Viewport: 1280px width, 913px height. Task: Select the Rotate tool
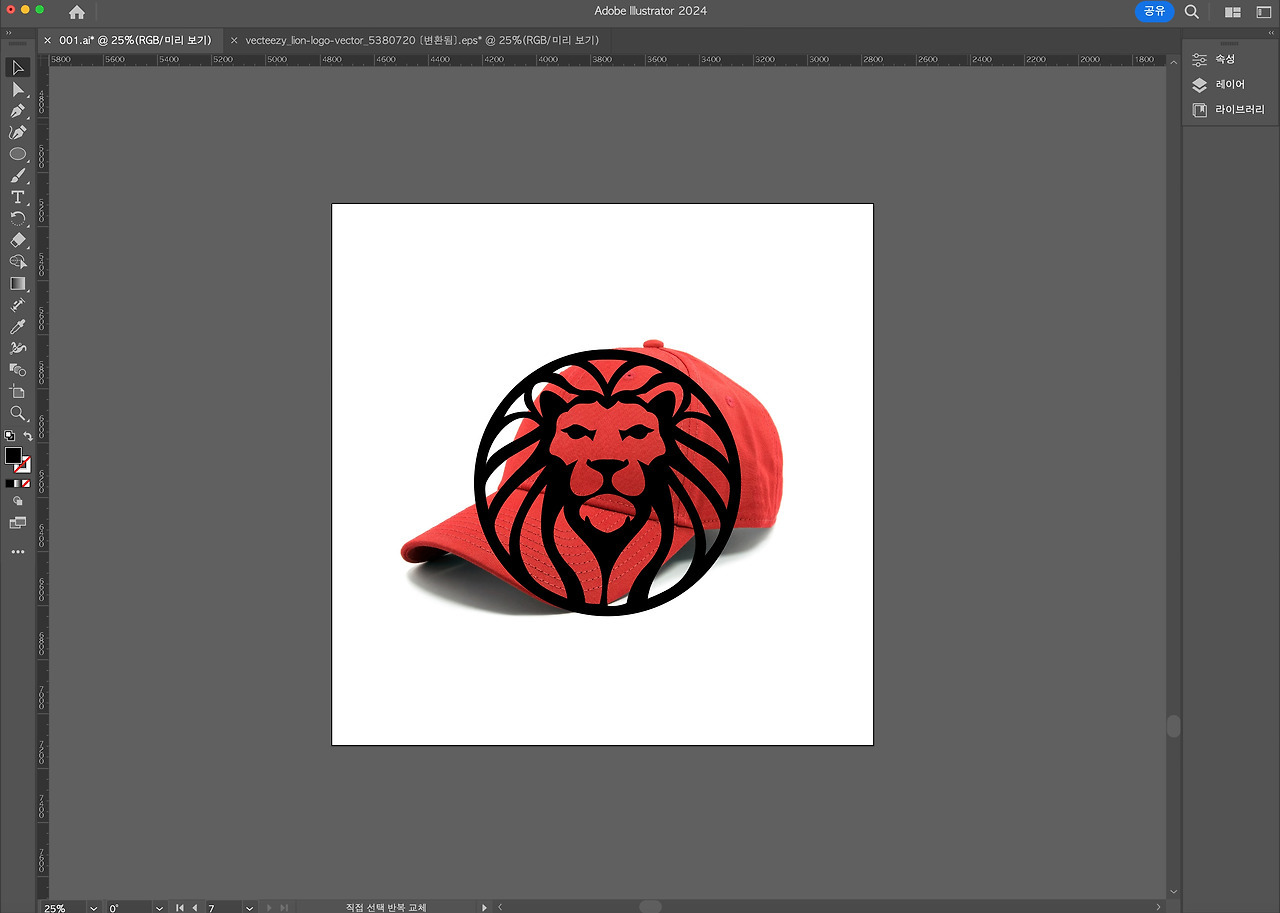point(17,219)
